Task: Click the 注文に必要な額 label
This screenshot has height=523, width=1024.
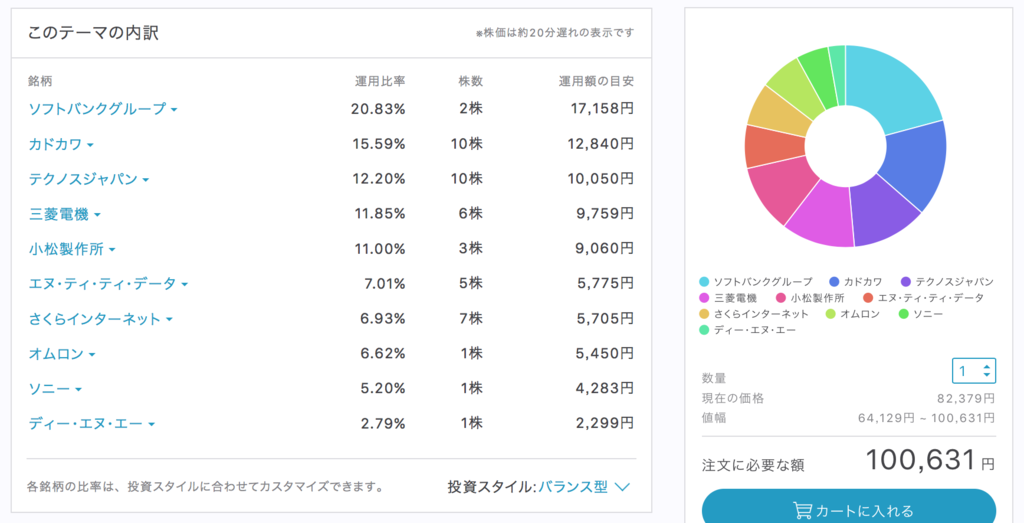Action: (753, 466)
